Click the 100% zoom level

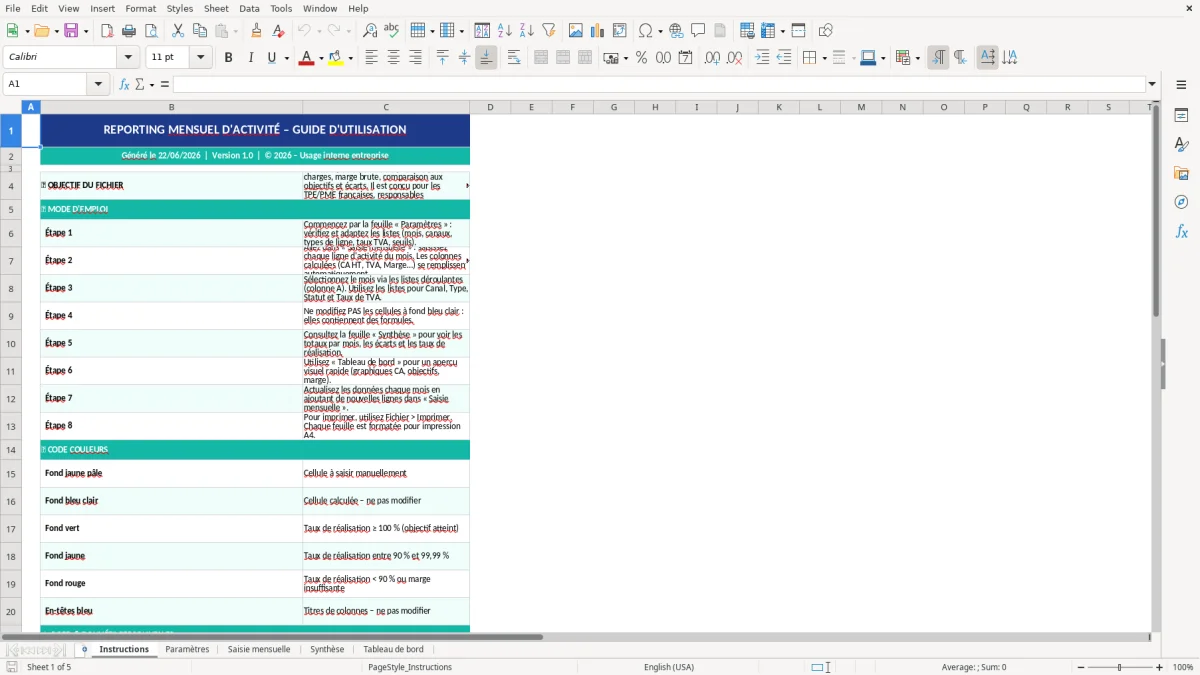(x=1183, y=667)
